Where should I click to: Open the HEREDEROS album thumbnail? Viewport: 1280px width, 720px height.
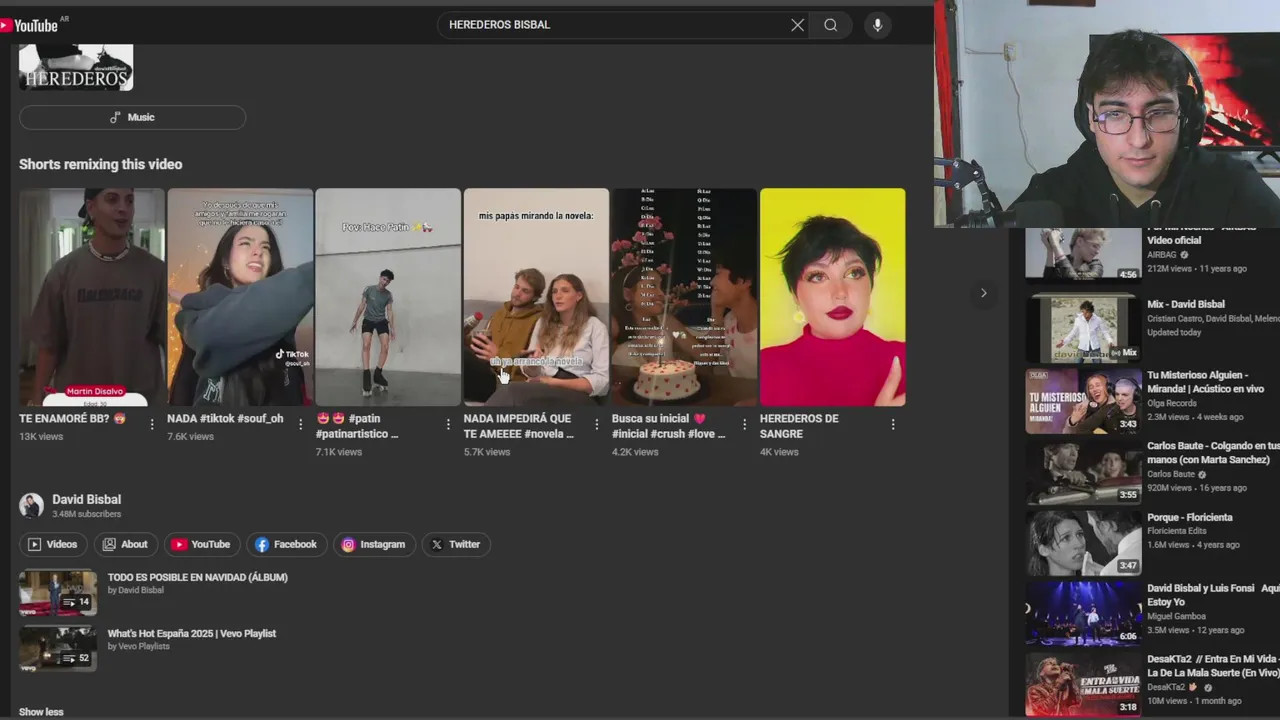(x=76, y=67)
